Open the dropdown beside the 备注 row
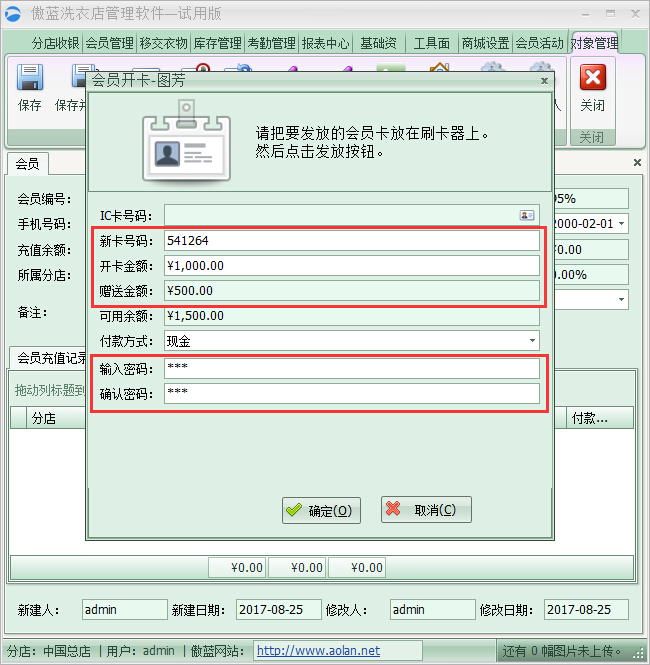This screenshot has width=650, height=665. [x=621, y=299]
